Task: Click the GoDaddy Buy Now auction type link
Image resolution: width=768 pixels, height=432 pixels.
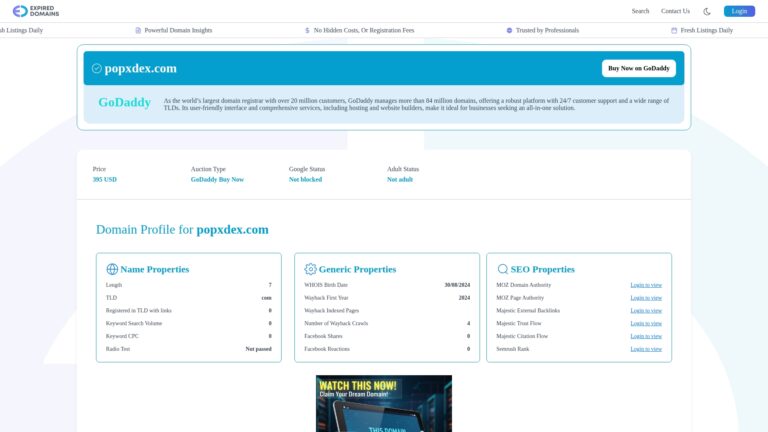Action: click(x=217, y=180)
